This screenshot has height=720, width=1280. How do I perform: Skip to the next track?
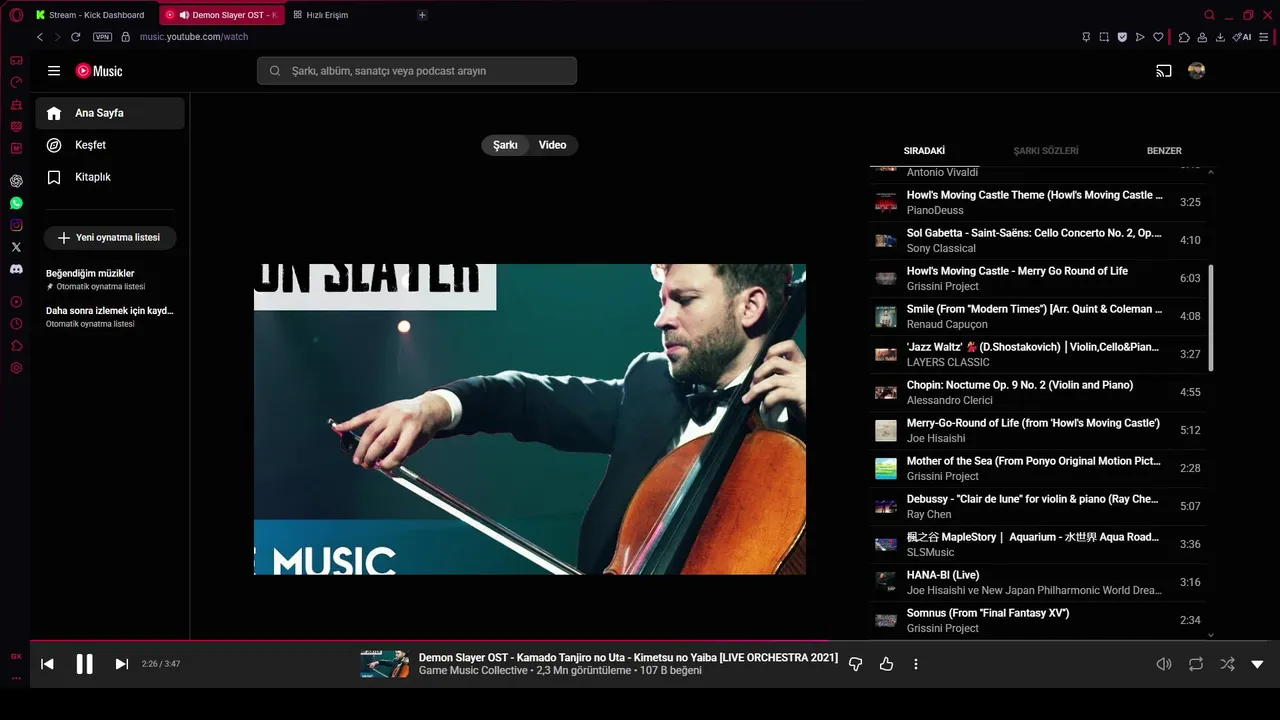tap(121, 664)
